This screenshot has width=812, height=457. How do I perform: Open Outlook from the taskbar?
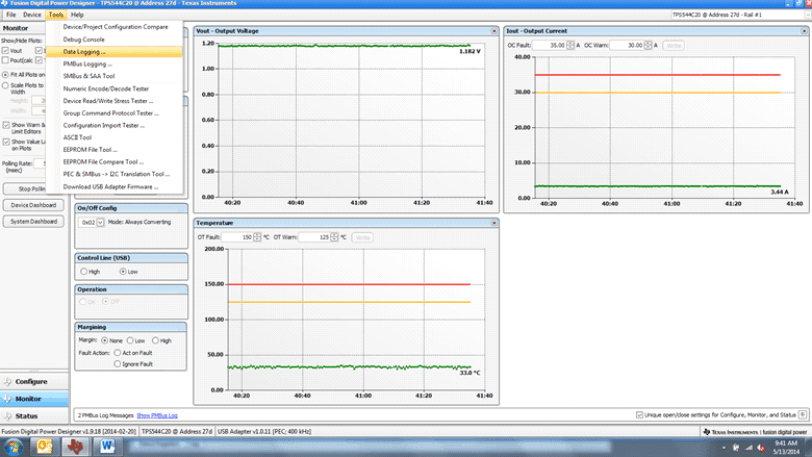point(45,446)
